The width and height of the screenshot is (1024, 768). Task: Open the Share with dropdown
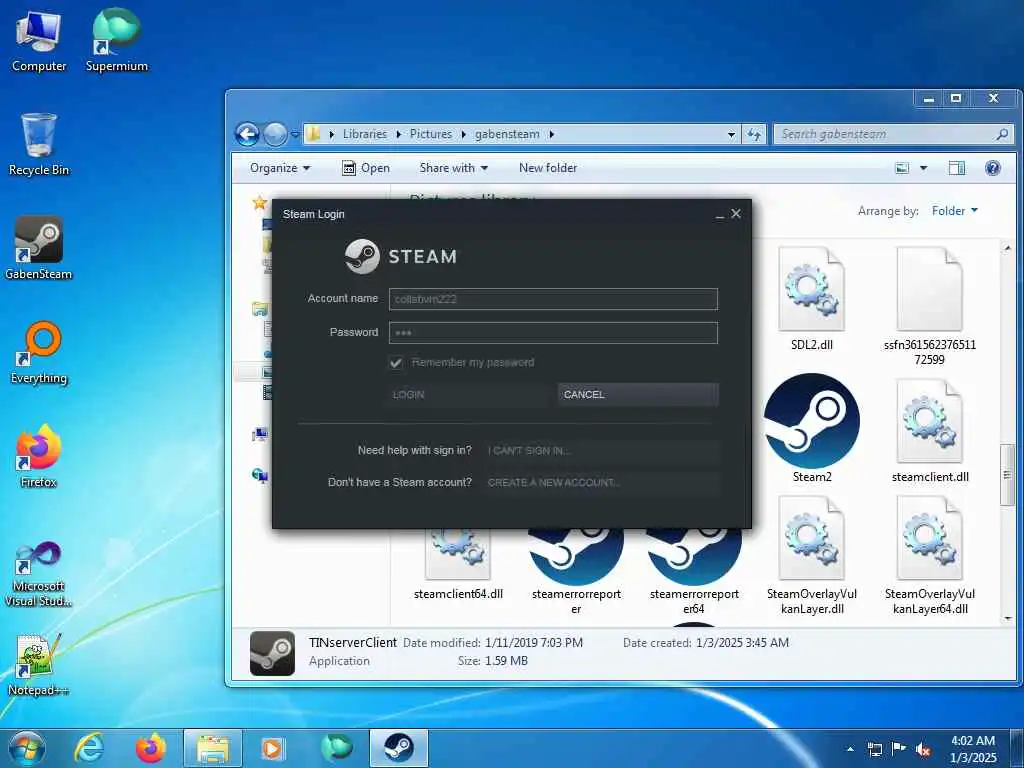tap(454, 168)
